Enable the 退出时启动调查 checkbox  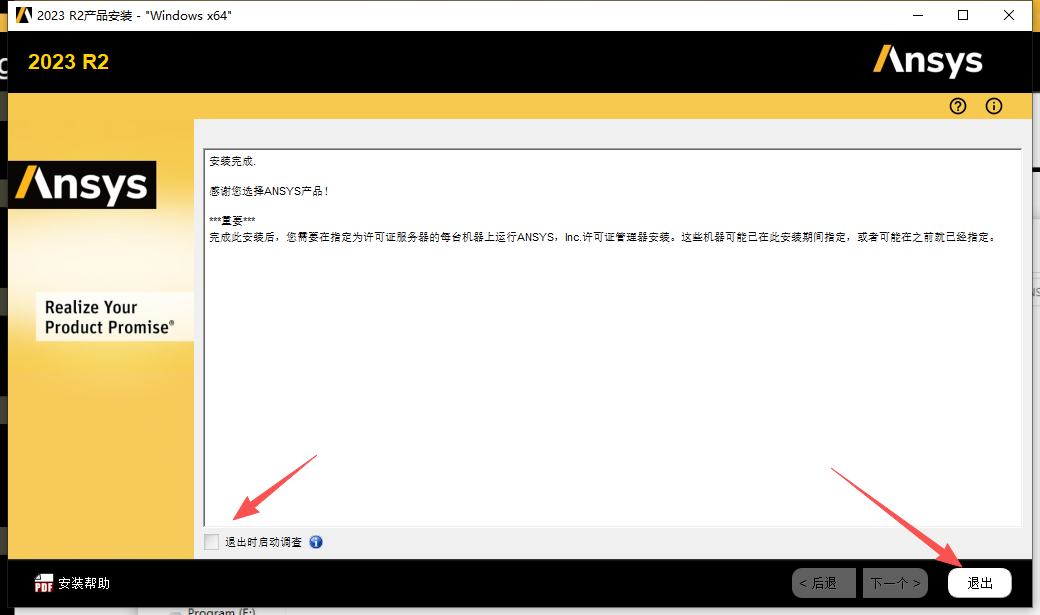(211, 542)
